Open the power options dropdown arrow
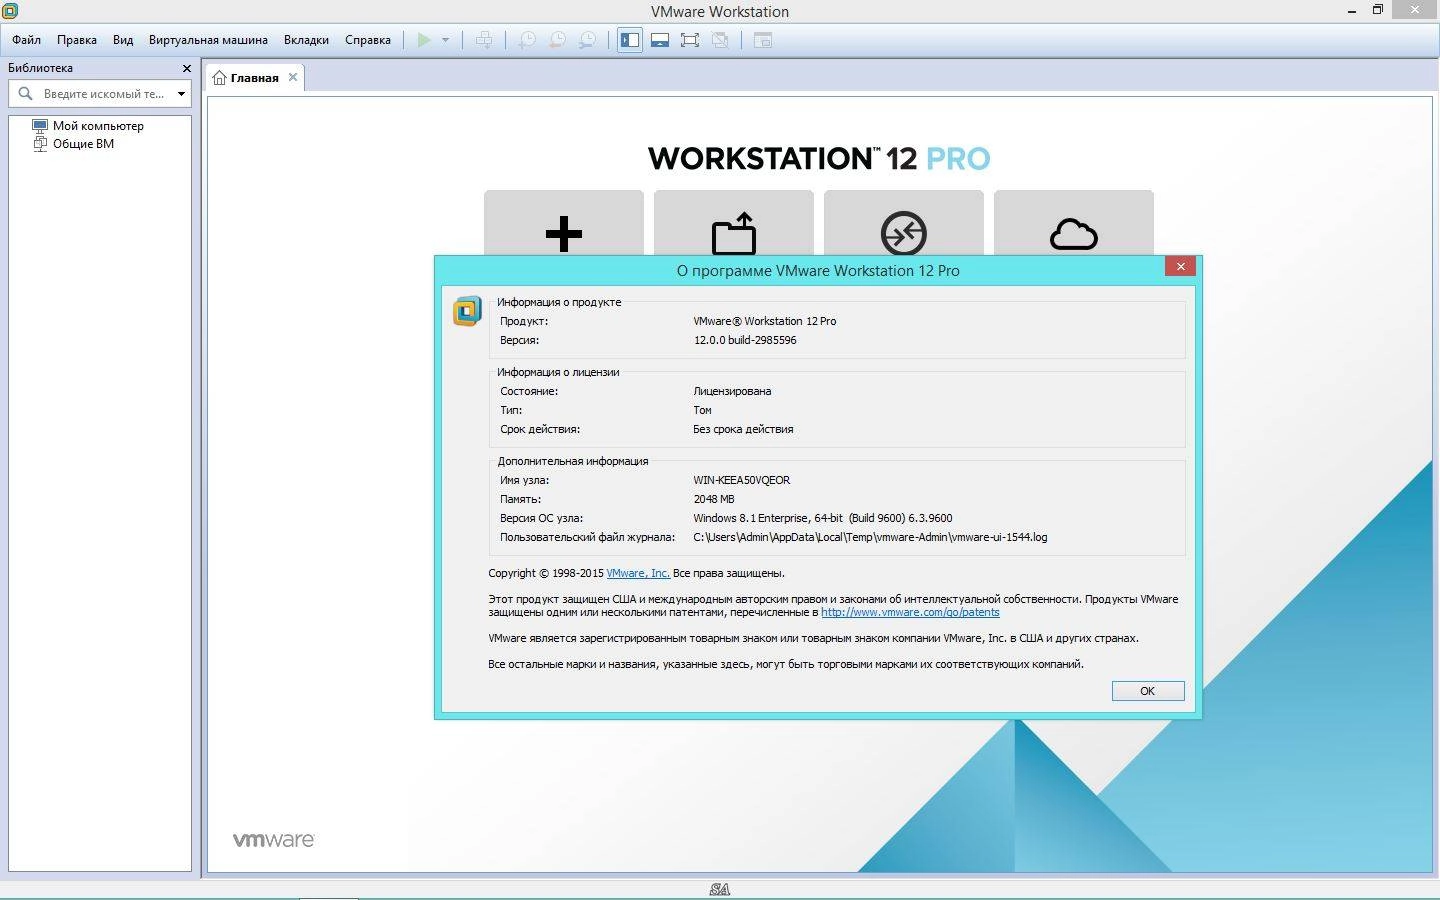The width and height of the screenshot is (1440, 900). (445, 40)
